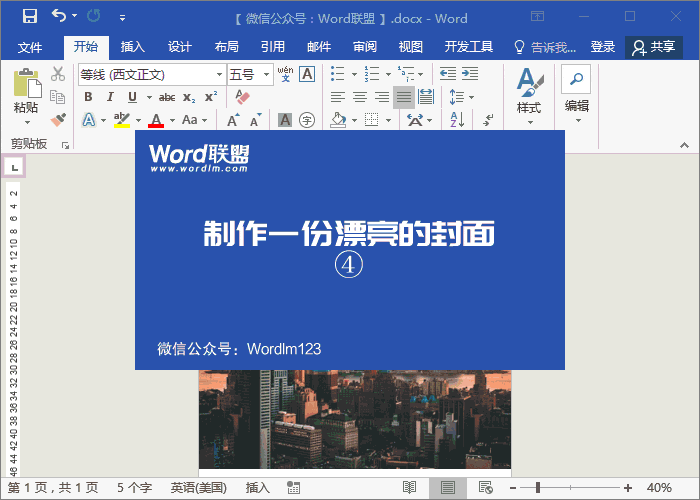Expand the 粘贴 (Paste) options arrow
The width and height of the screenshot is (700, 500).
(27, 122)
